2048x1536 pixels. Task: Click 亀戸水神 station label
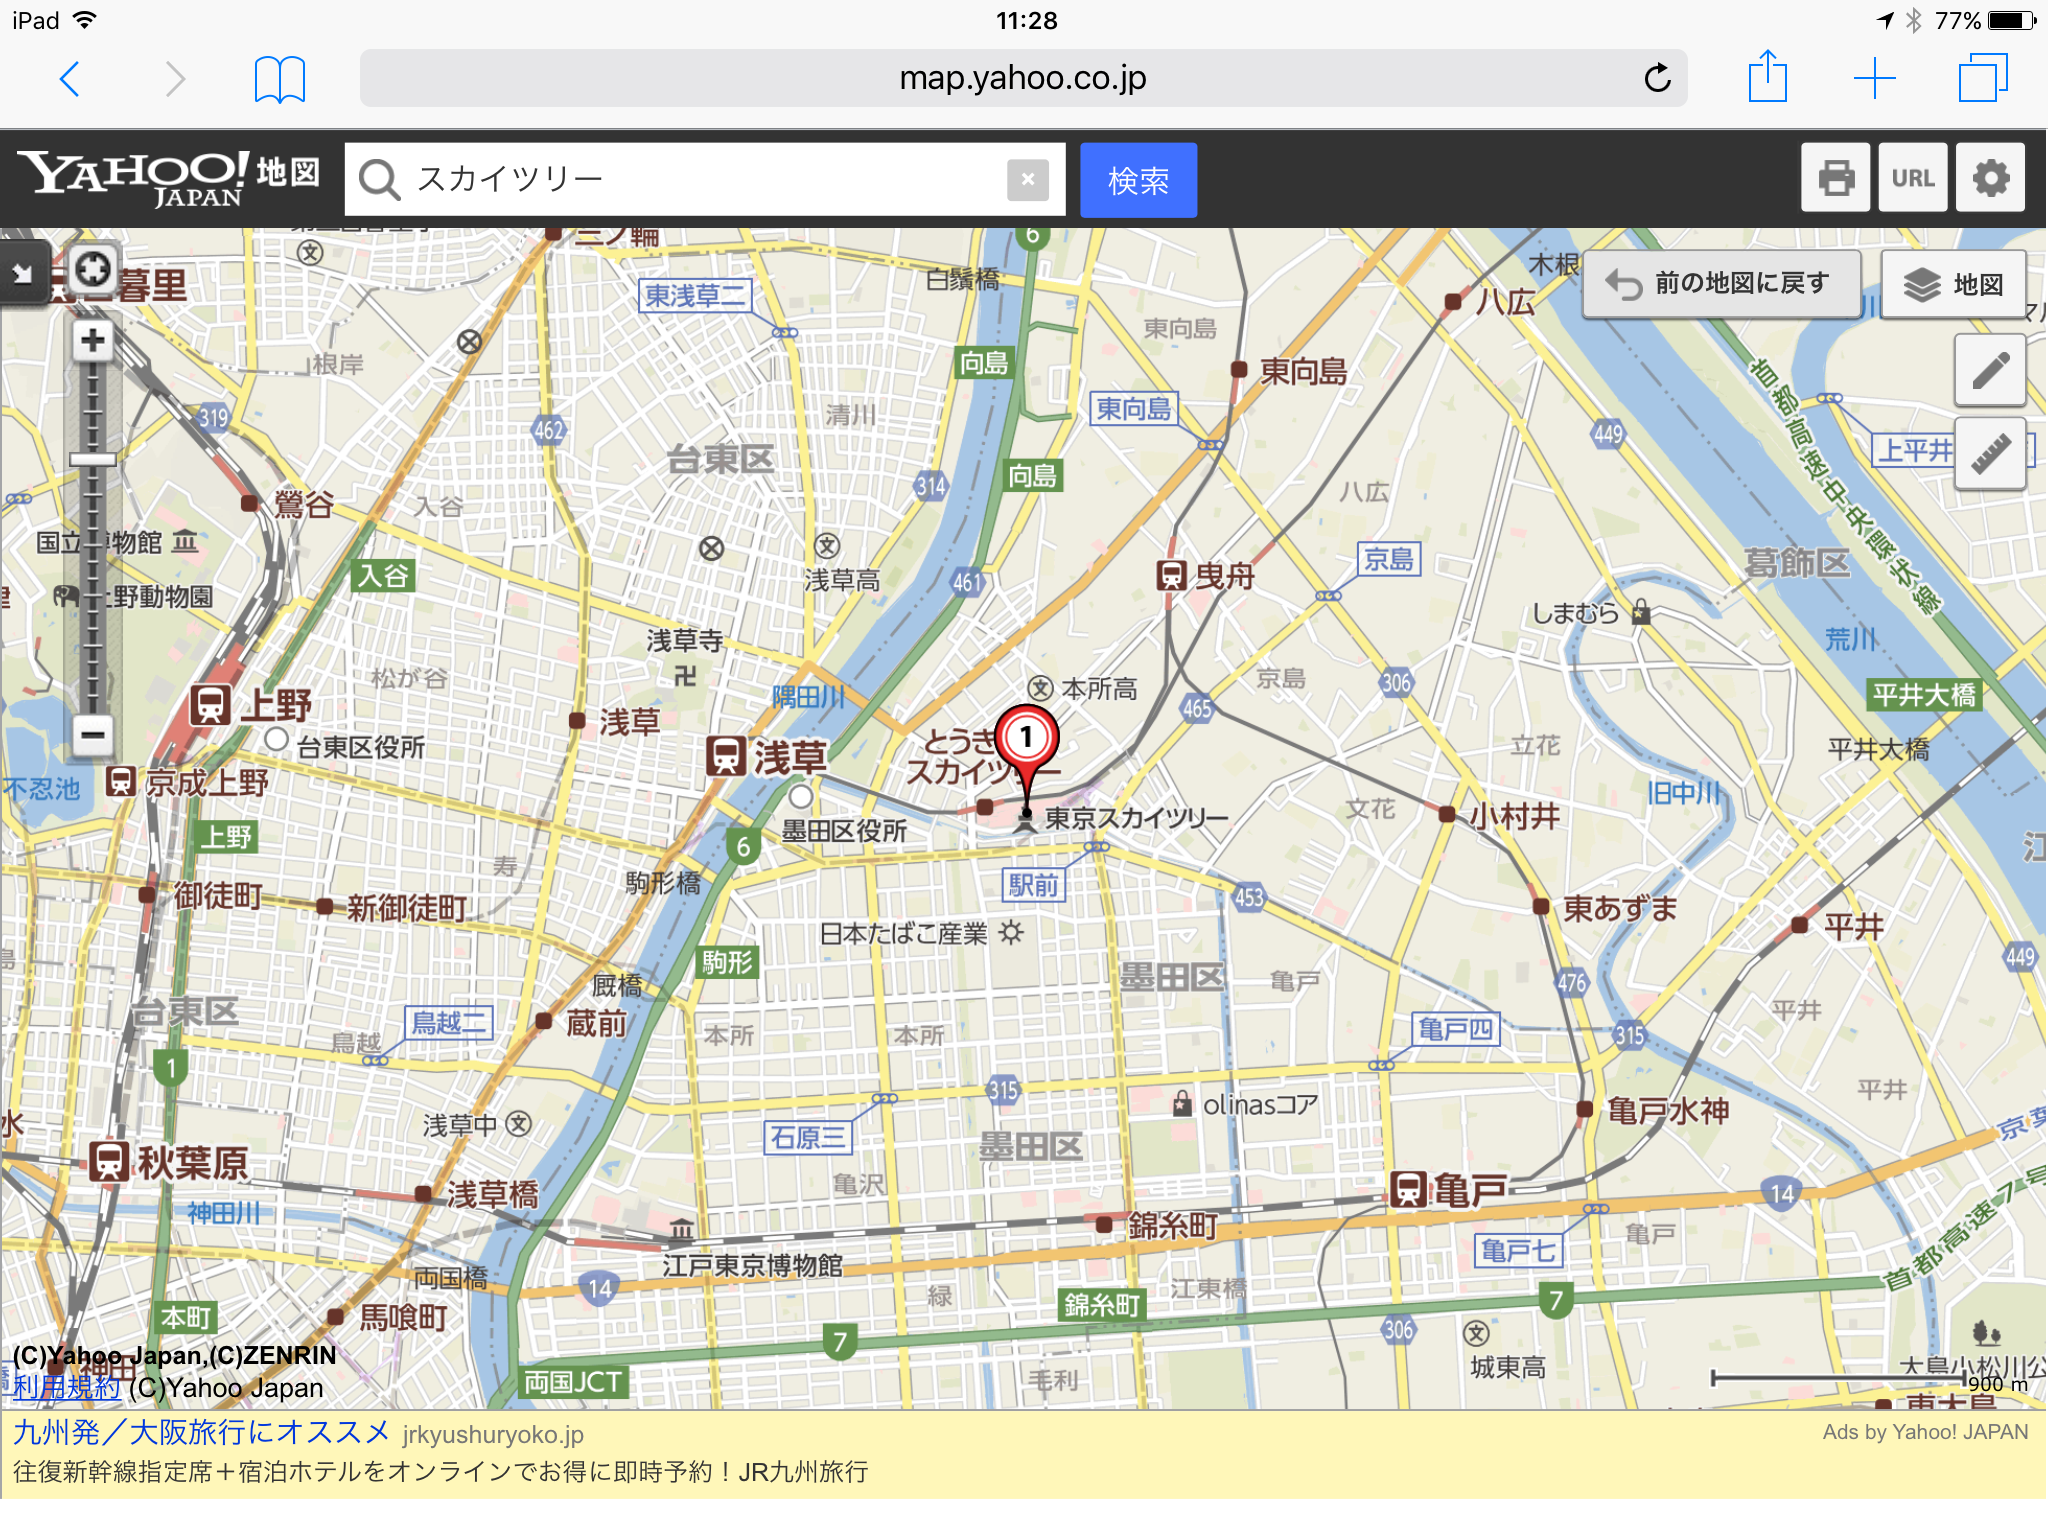pos(1668,1111)
